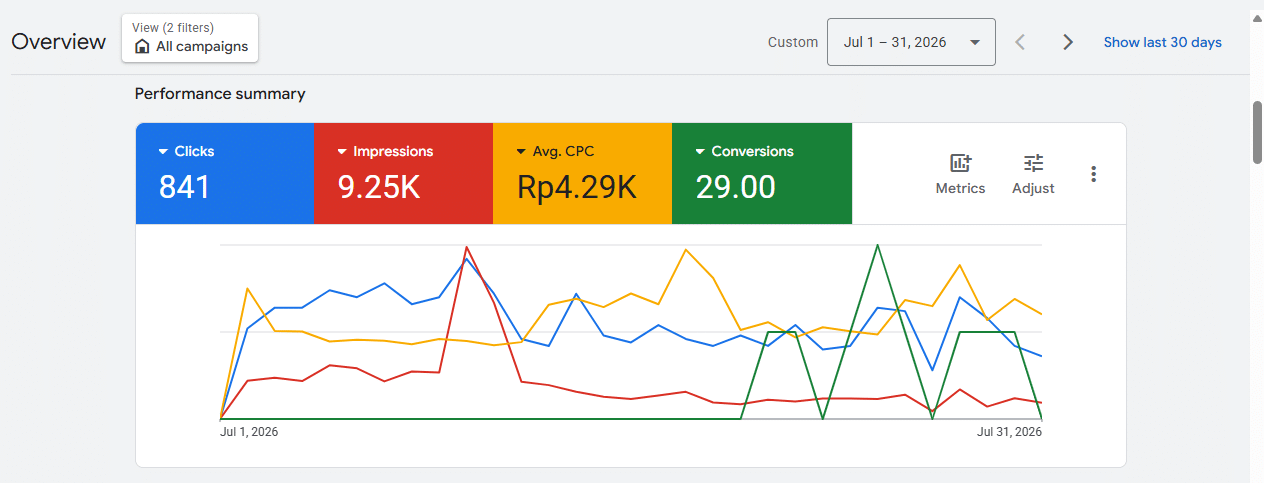Open the Metrics chart options
Viewport: 1264px width, 483px height.
[x=960, y=174]
